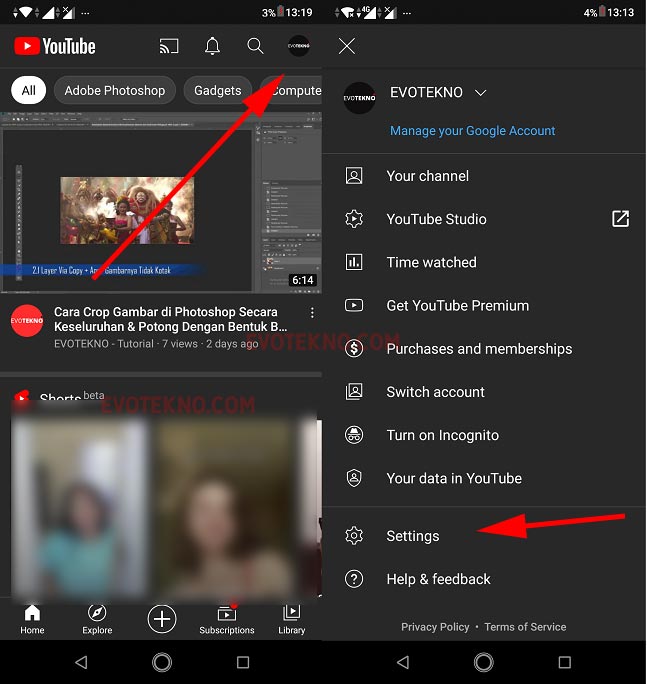Open the video's three-dot options menu
This screenshot has width=647, height=684.
coord(312,314)
